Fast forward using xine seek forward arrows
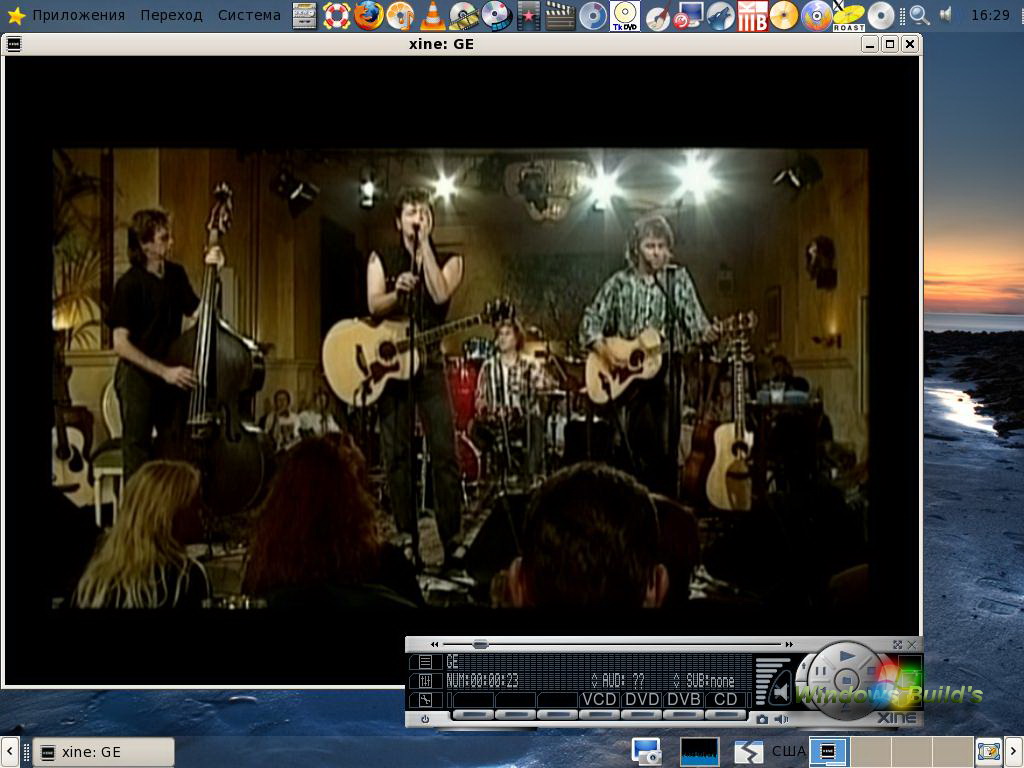 (789, 645)
